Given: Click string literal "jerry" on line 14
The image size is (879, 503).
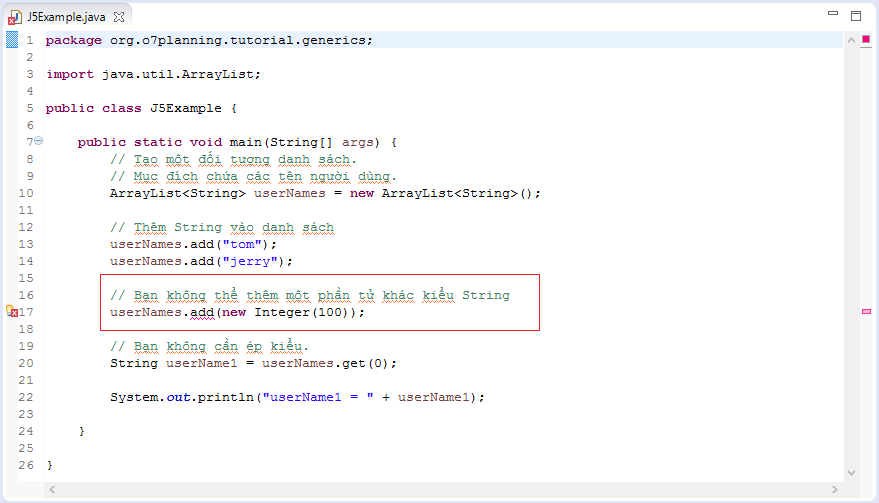Looking at the screenshot, I should [x=250, y=261].
